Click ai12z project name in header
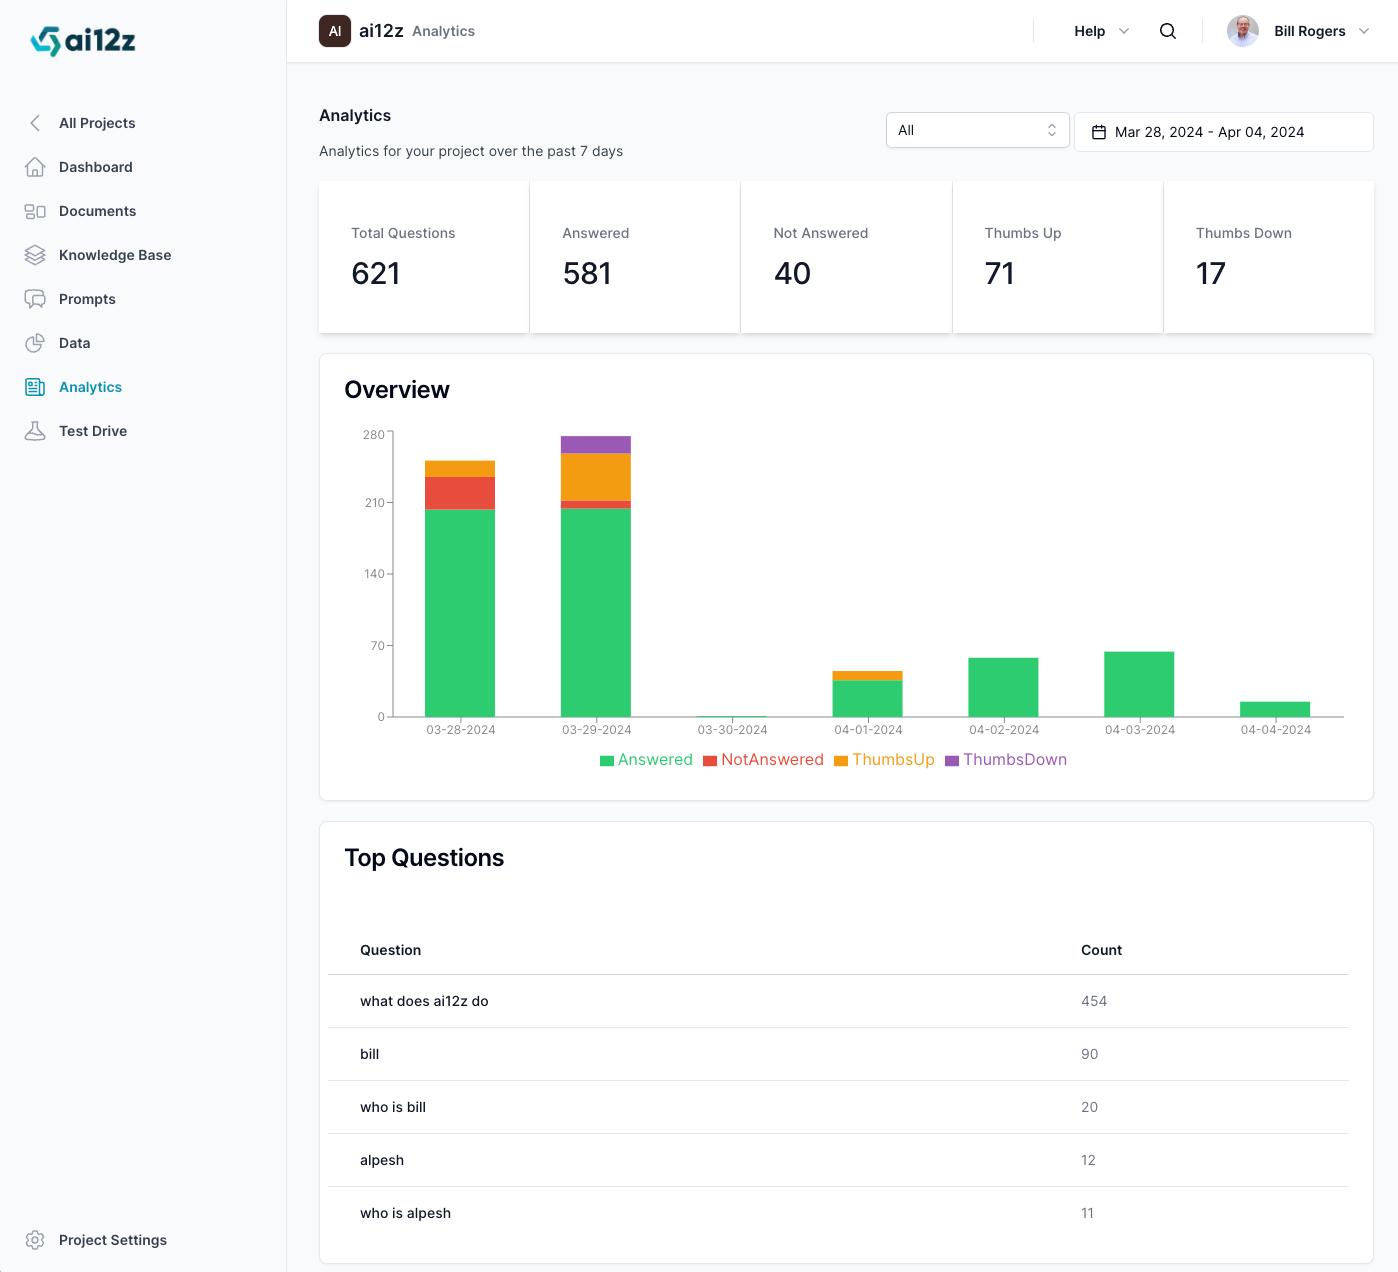1398x1272 pixels. [381, 31]
